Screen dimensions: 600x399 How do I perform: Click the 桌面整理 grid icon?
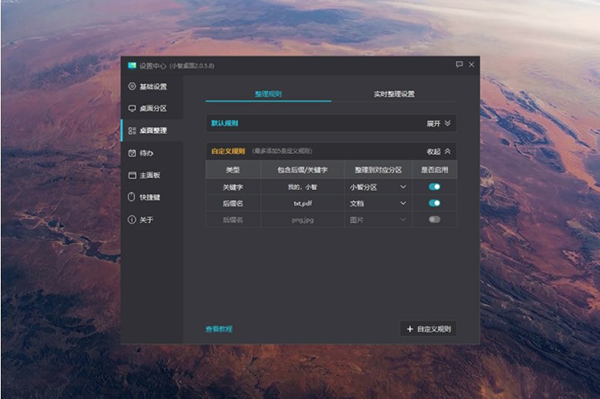click(x=132, y=131)
